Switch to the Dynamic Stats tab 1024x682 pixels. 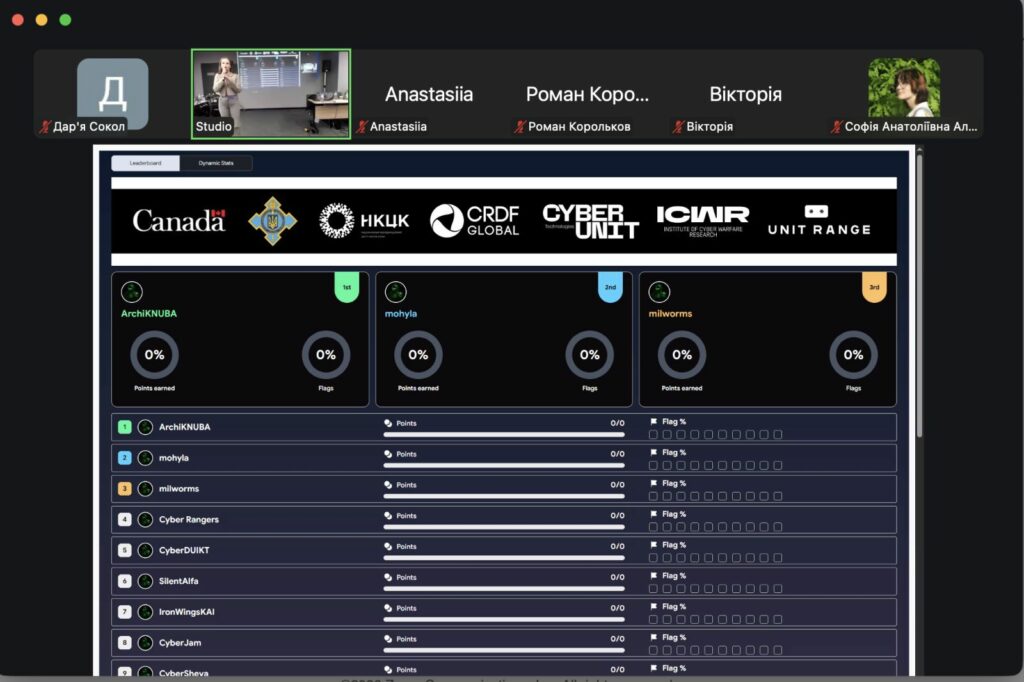[x=216, y=163]
